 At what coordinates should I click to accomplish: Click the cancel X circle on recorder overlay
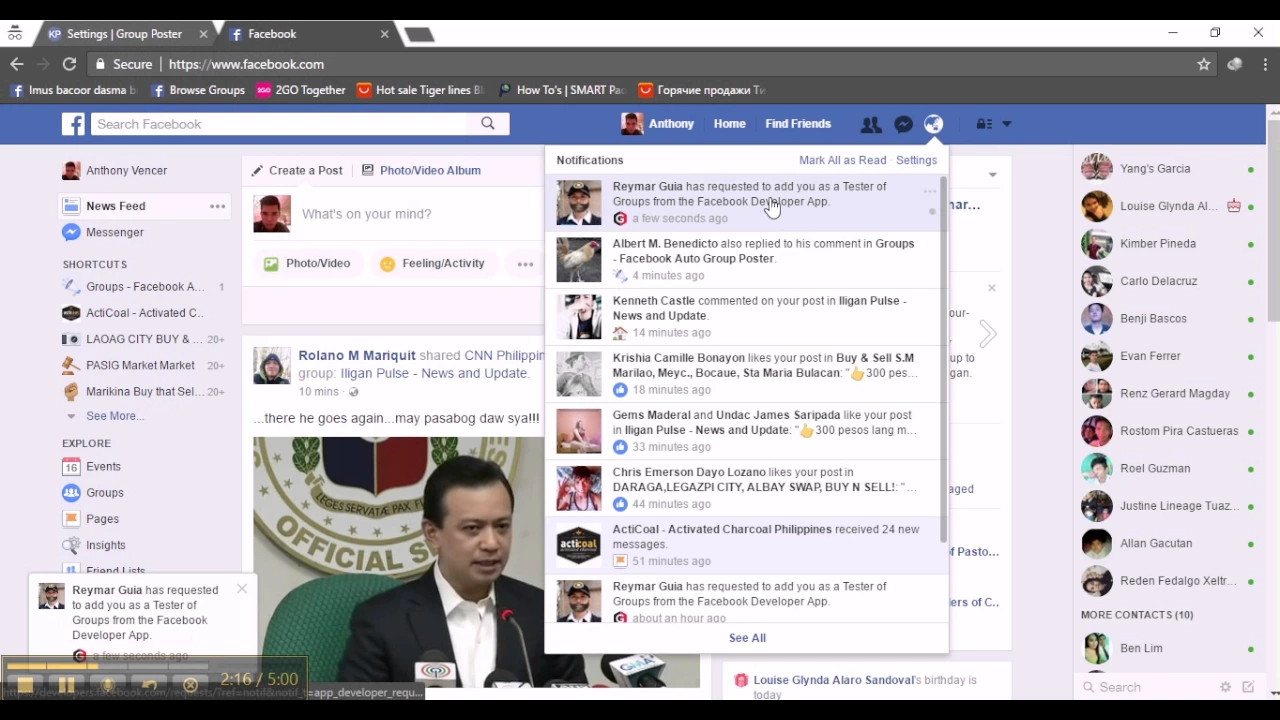pyautogui.click(x=190, y=686)
